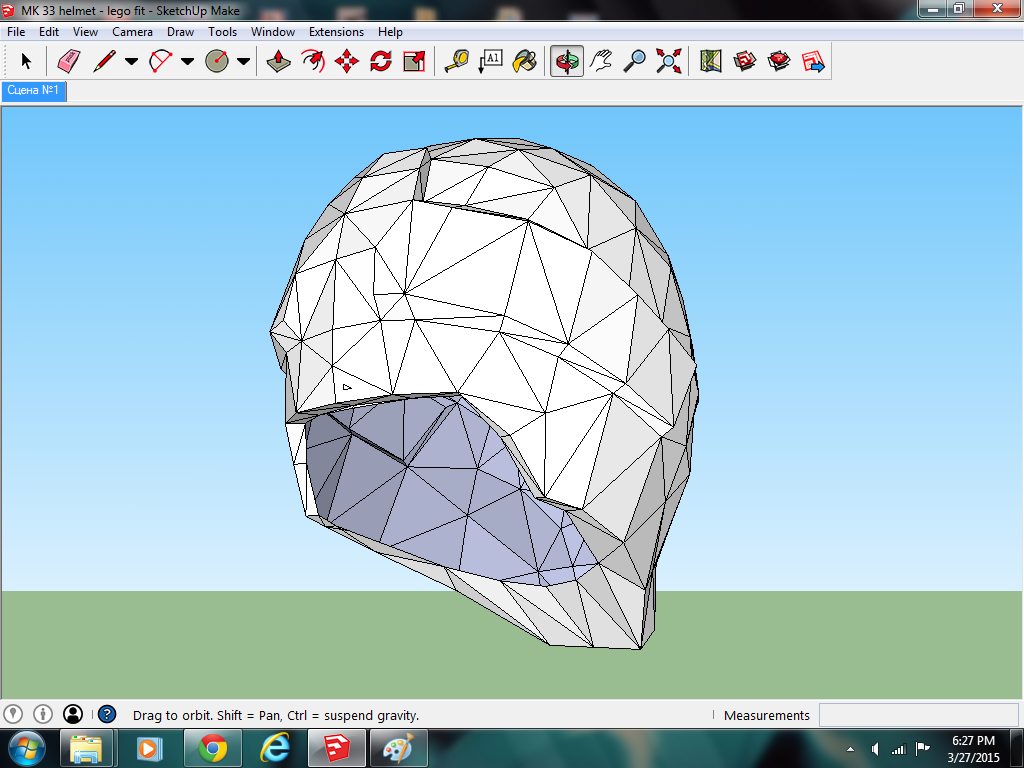Activate the Move tool
This screenshot has height=768, width=1024.
click(347, 62)
